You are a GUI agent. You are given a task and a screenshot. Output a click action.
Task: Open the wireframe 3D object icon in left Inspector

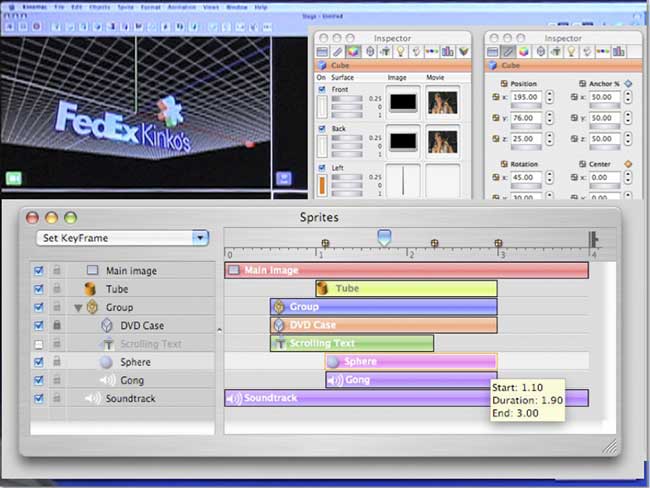click(x=370, y=51)
